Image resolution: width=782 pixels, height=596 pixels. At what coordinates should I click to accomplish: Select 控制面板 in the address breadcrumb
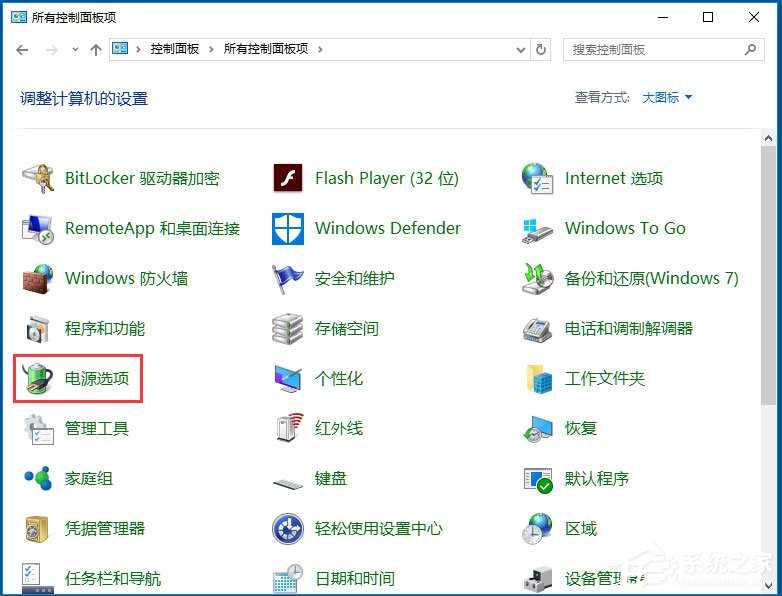tap(173, 49)
